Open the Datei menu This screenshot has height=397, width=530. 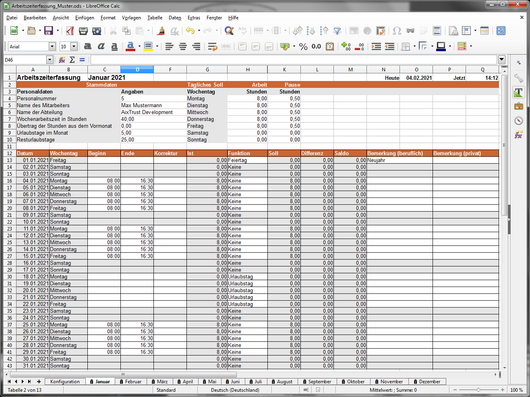[11, 18]
